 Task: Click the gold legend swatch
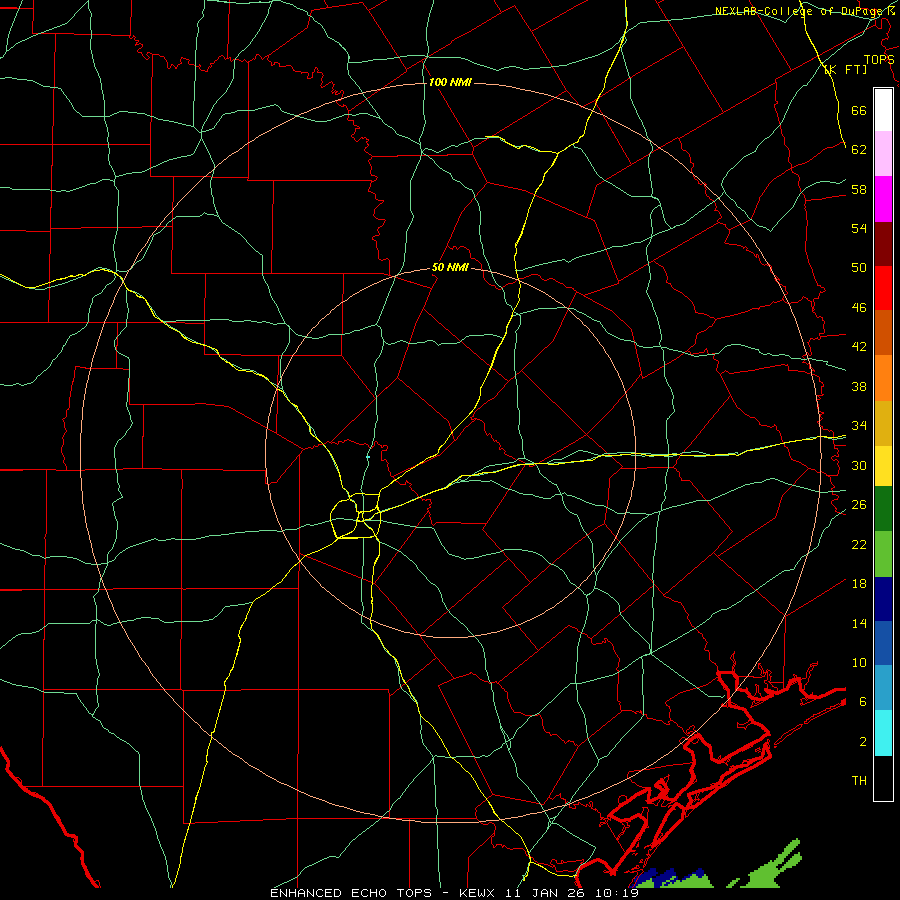click(x=883, y=423)
